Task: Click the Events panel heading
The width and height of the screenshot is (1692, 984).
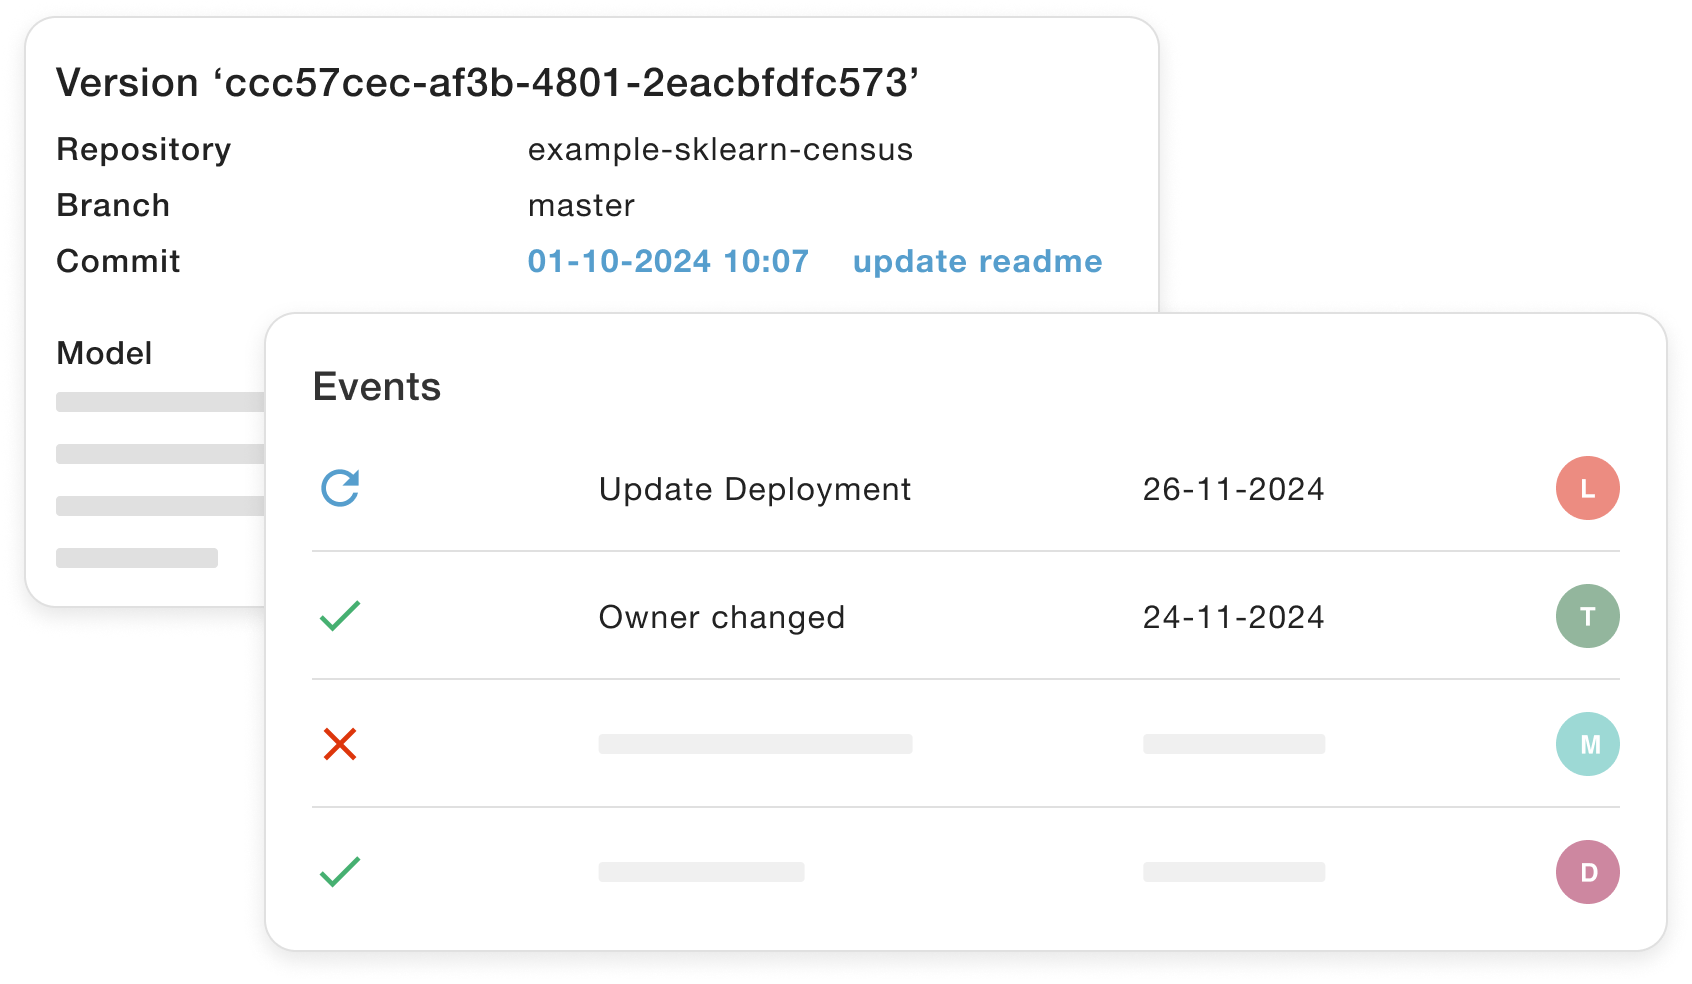Action: coord(377,387)
